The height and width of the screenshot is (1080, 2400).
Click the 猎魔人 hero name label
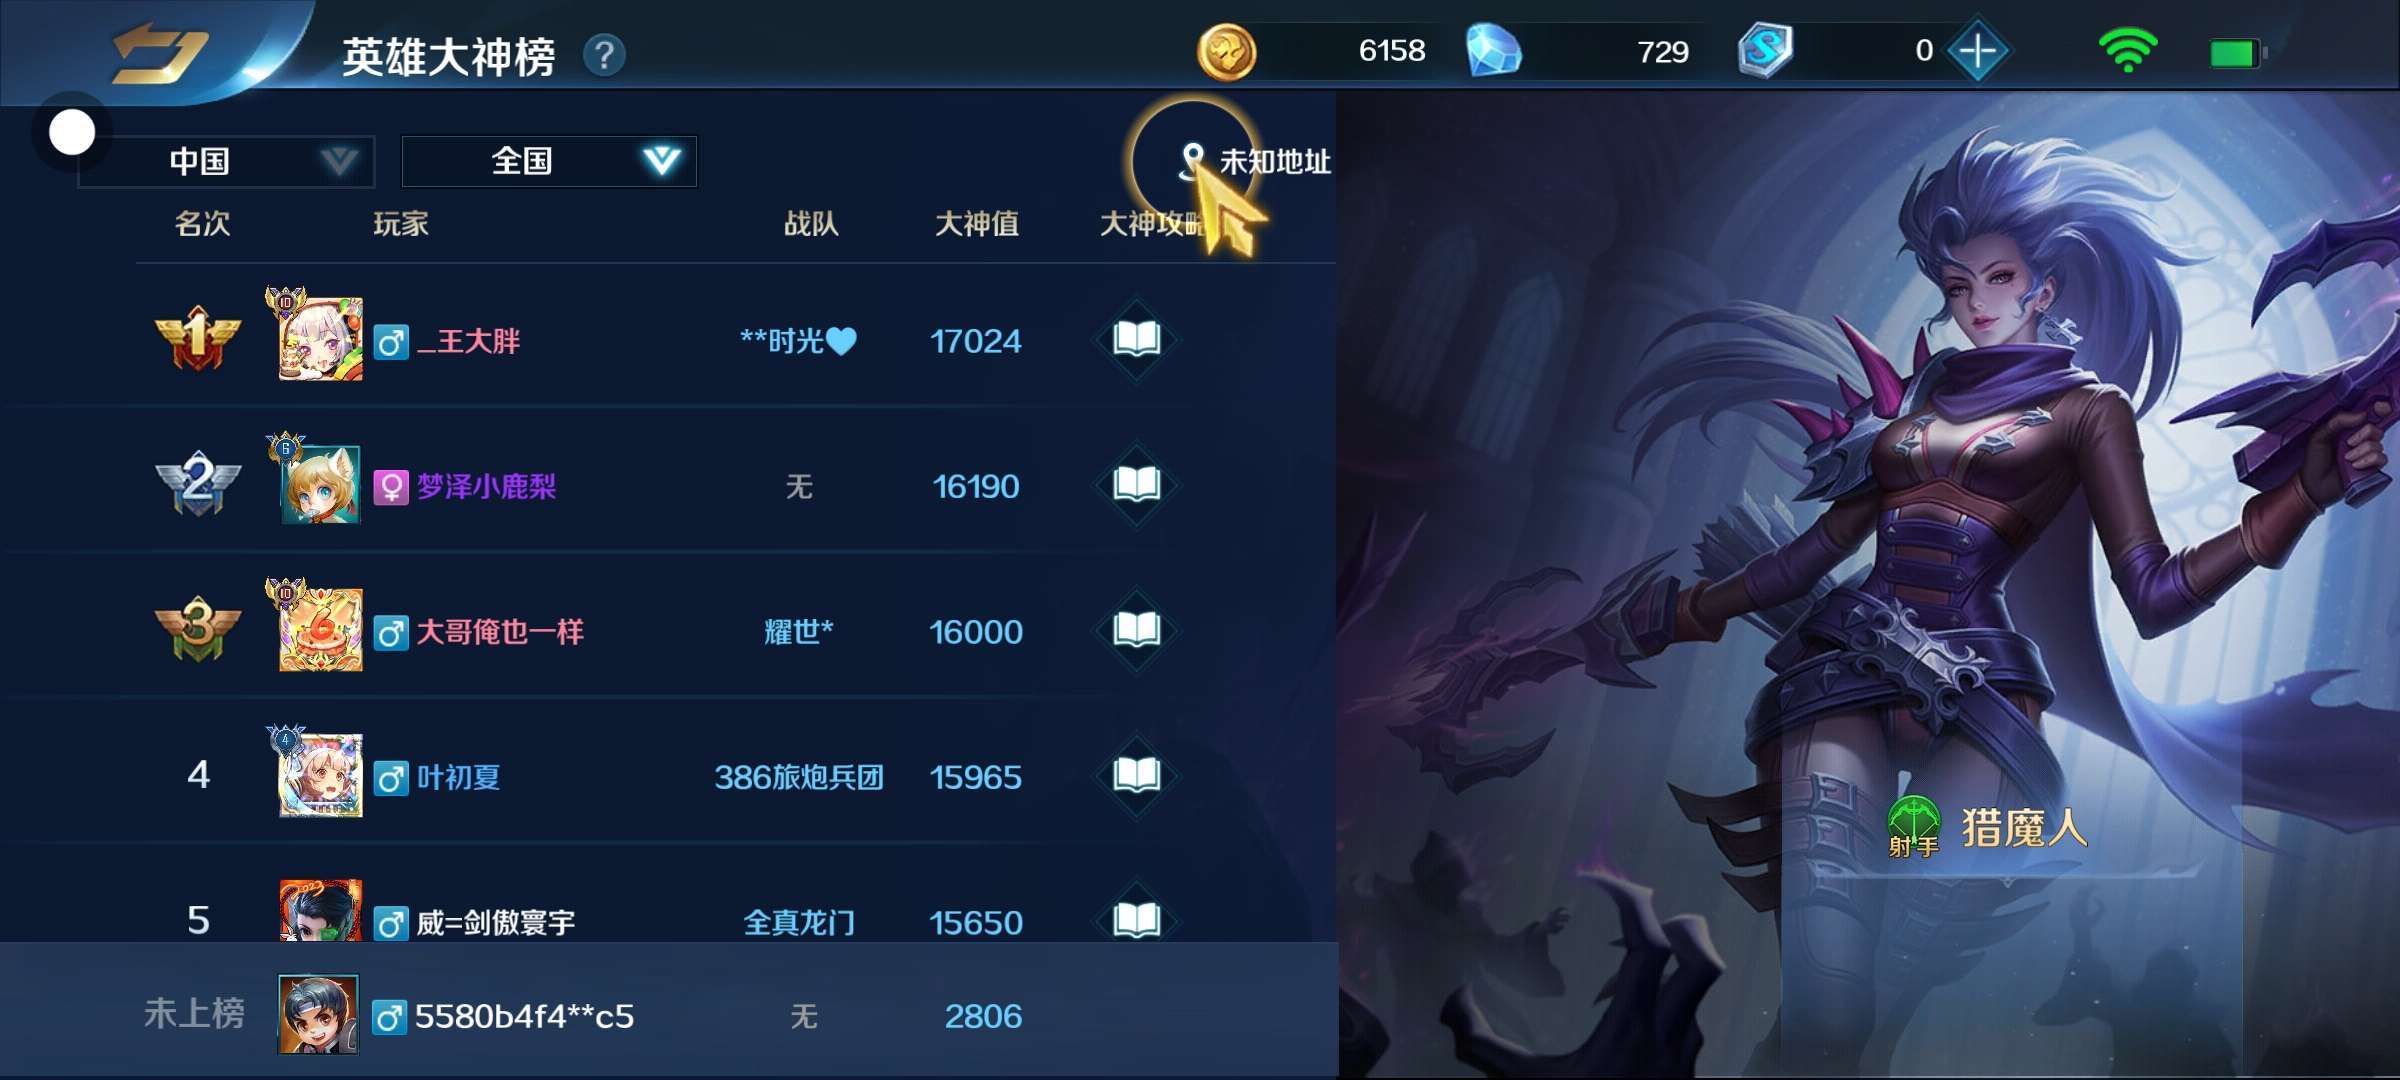[2024, 829]
